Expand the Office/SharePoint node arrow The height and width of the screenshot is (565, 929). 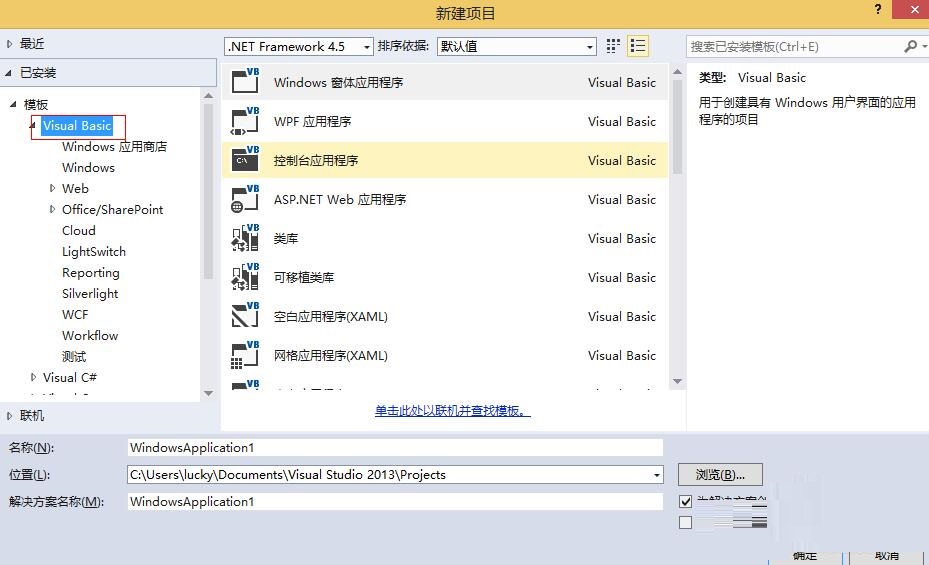pos(52,209)
